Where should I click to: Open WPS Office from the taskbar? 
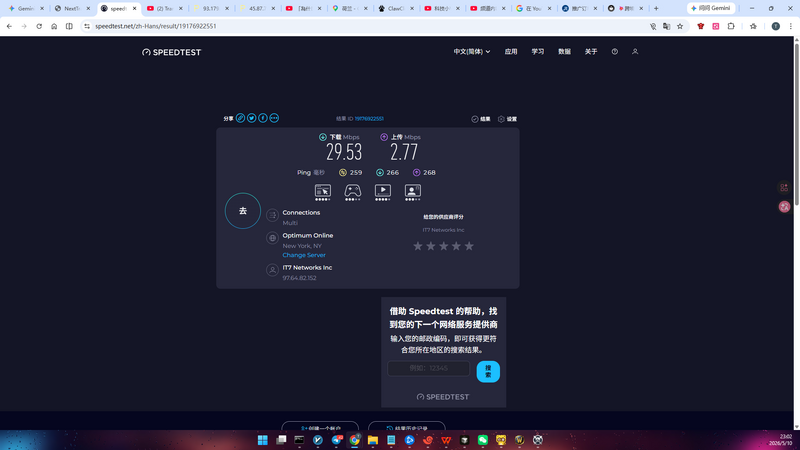point(446,440)
